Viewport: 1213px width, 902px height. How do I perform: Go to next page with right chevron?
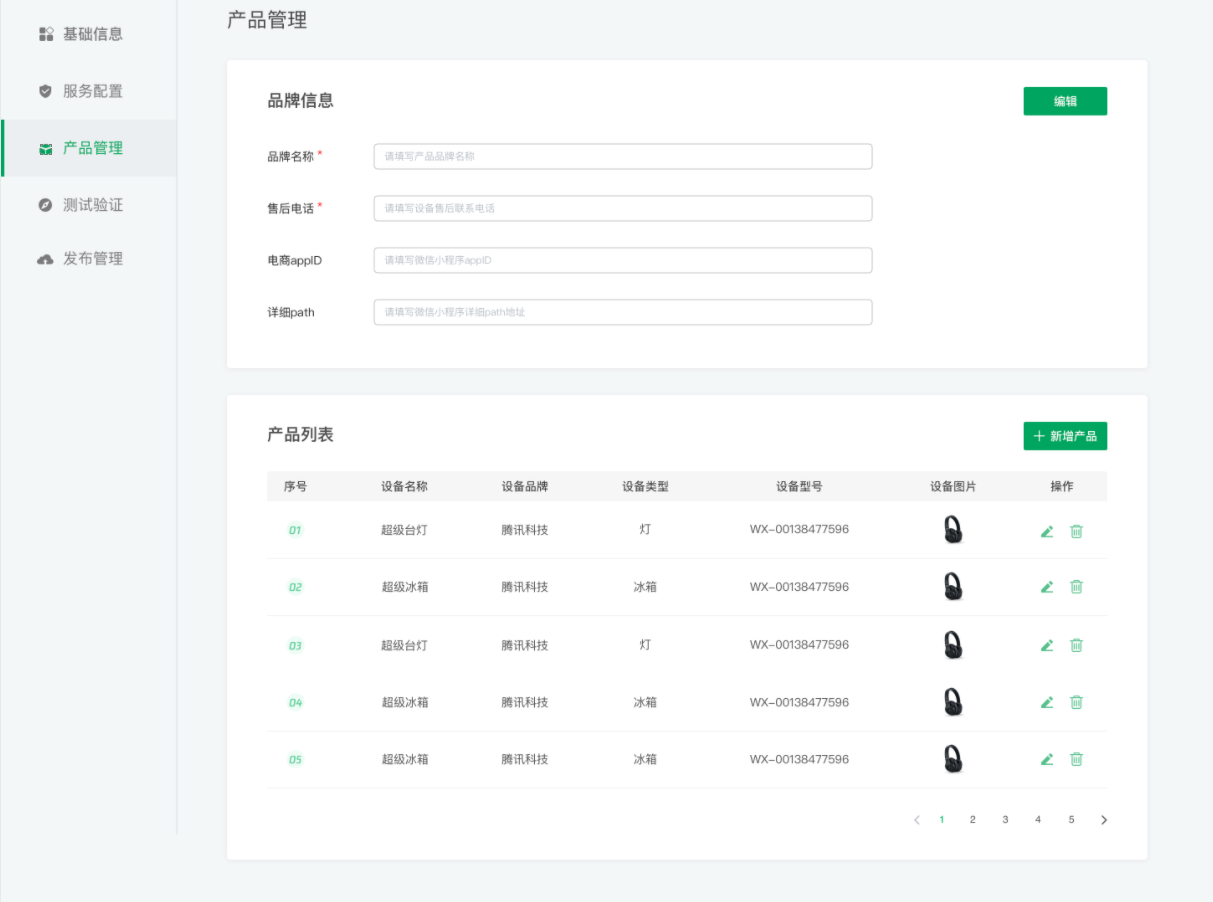[x=1104, y=820]
